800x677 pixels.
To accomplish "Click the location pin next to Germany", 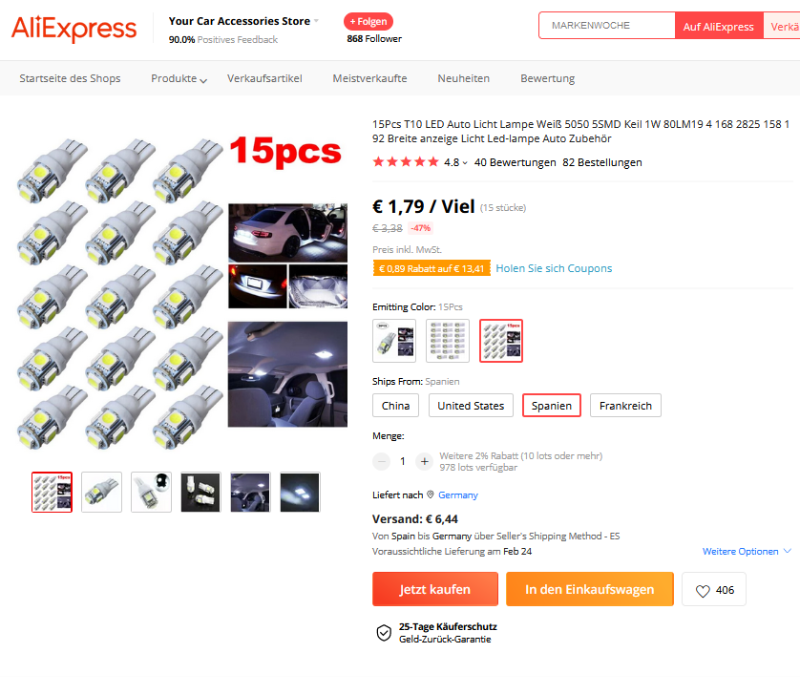I will point(430,494).
